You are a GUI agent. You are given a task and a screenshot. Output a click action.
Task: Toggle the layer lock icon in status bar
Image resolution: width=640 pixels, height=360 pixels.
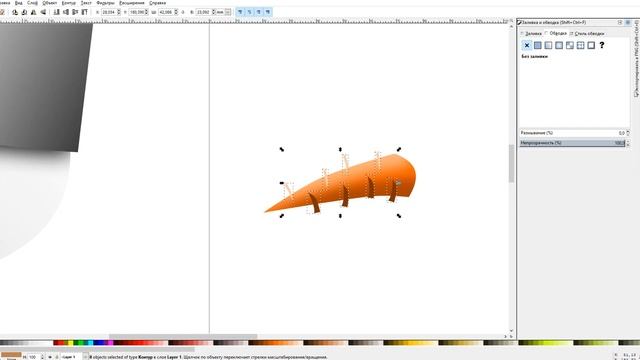pos(56,357)
